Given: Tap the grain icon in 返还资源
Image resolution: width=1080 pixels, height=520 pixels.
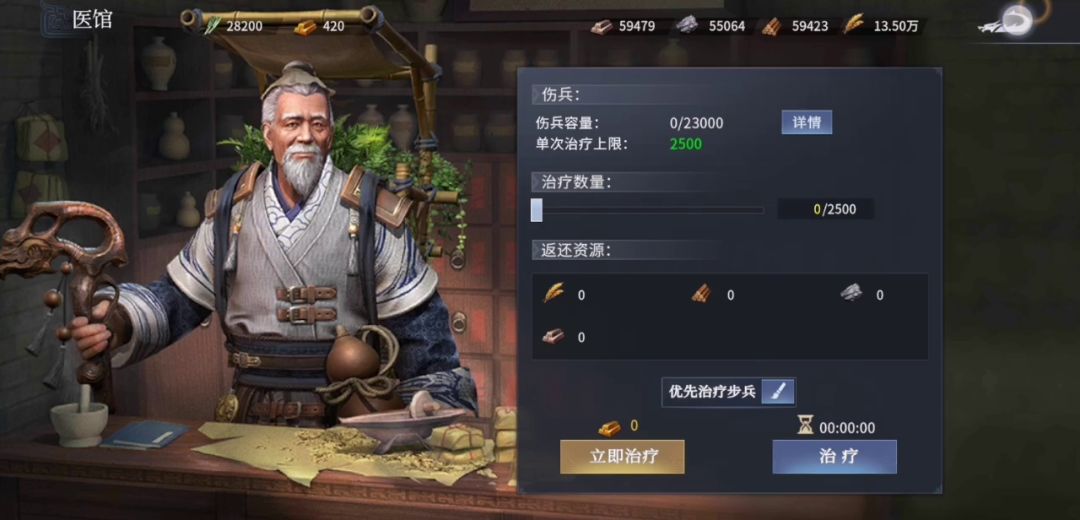Looking at the screenshot, I should click(554, 293).
